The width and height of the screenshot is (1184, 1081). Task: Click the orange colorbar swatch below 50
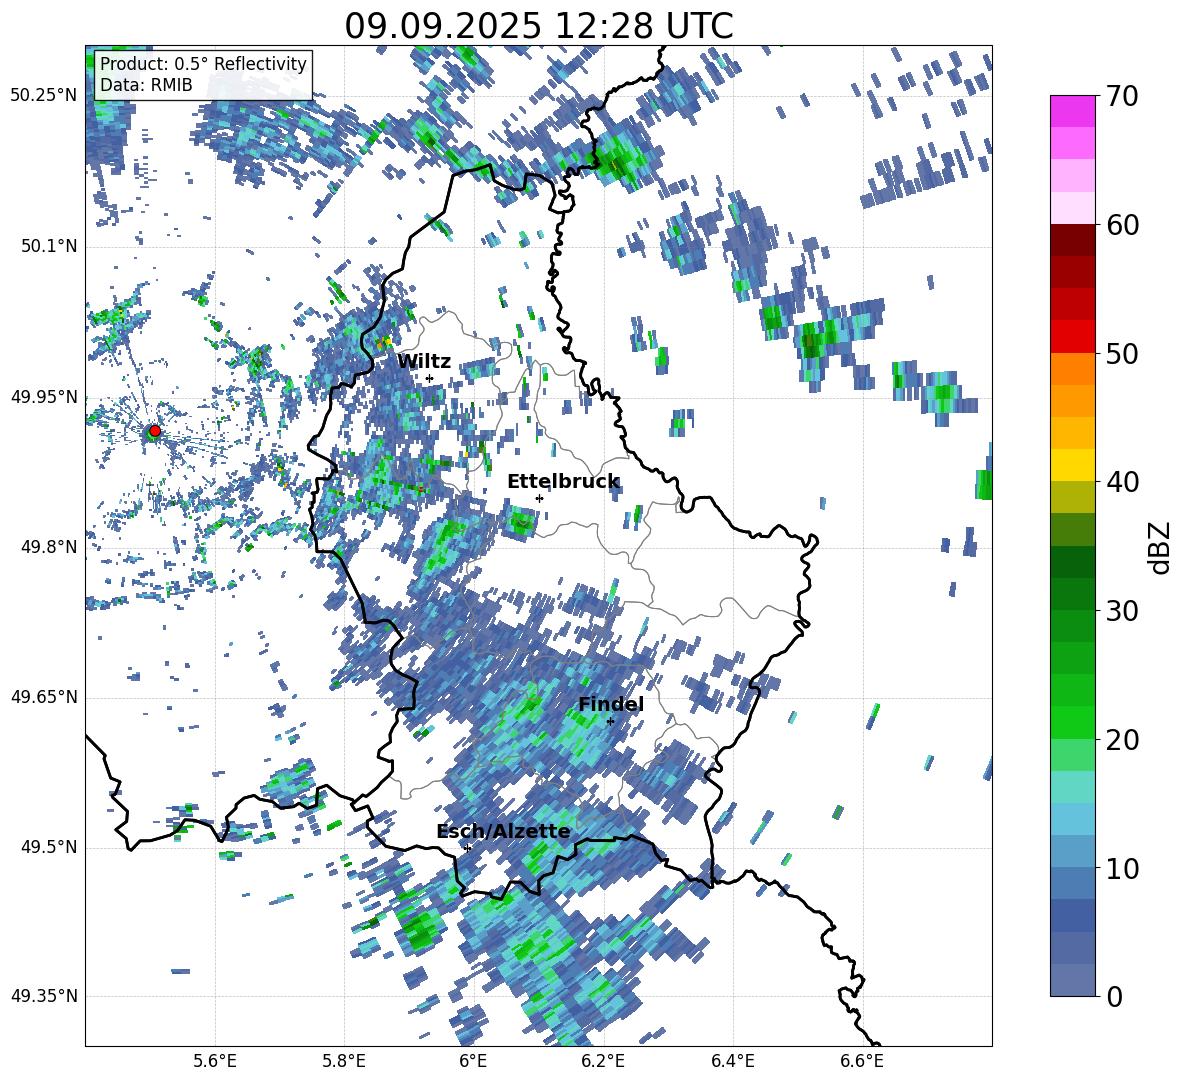1072,368
